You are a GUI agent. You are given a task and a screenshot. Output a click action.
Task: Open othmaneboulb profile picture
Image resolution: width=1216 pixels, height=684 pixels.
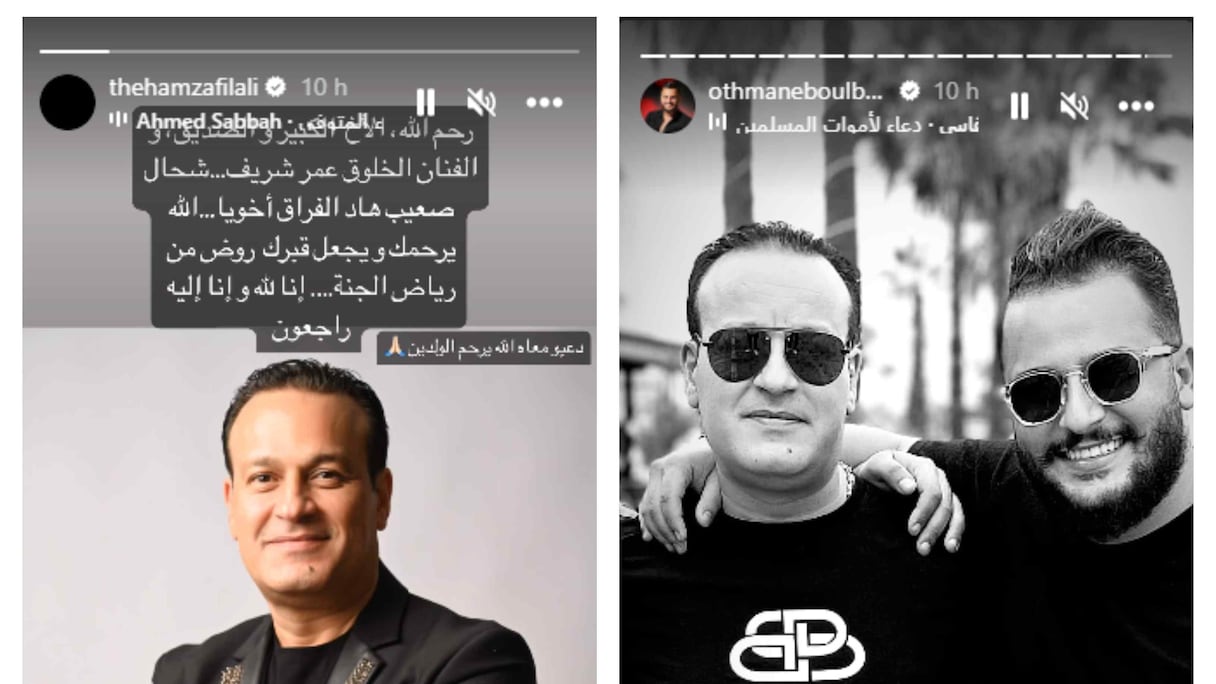669,106
